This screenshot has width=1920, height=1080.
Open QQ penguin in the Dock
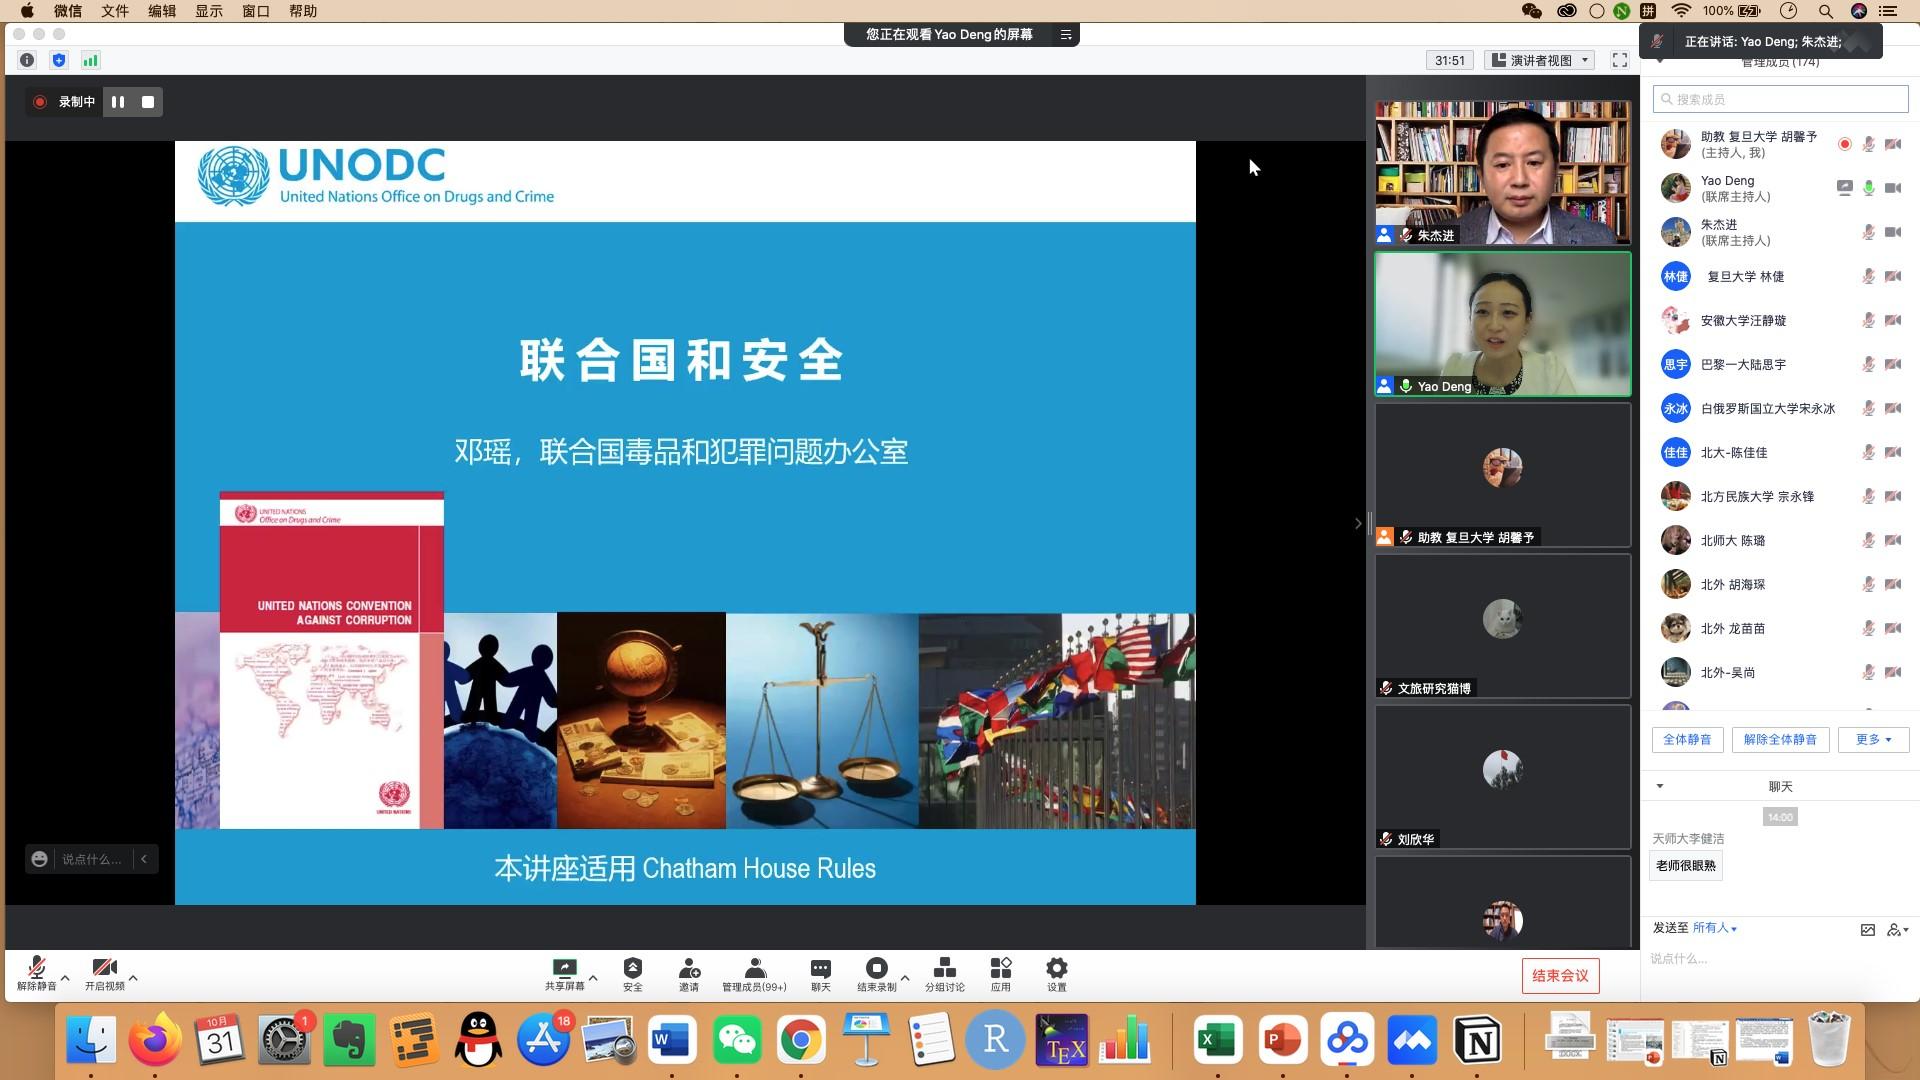(x=478, y=1041)
